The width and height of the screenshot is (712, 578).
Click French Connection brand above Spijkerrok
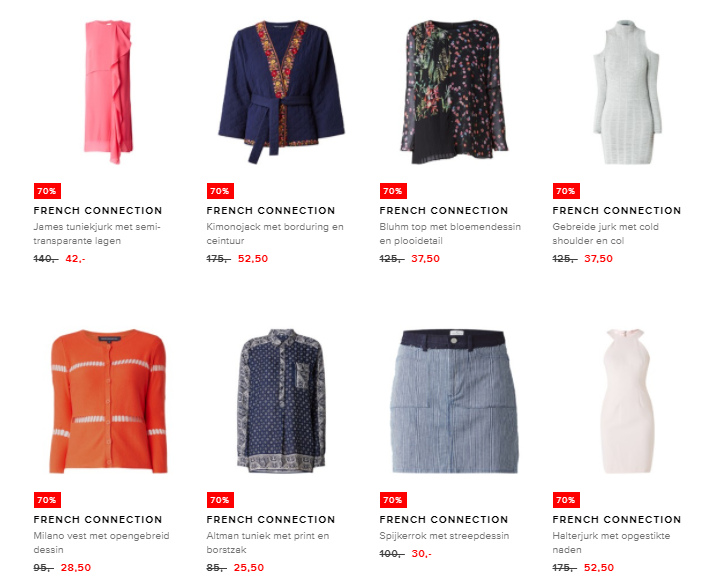pyautogui.click(x=444, y=519)
